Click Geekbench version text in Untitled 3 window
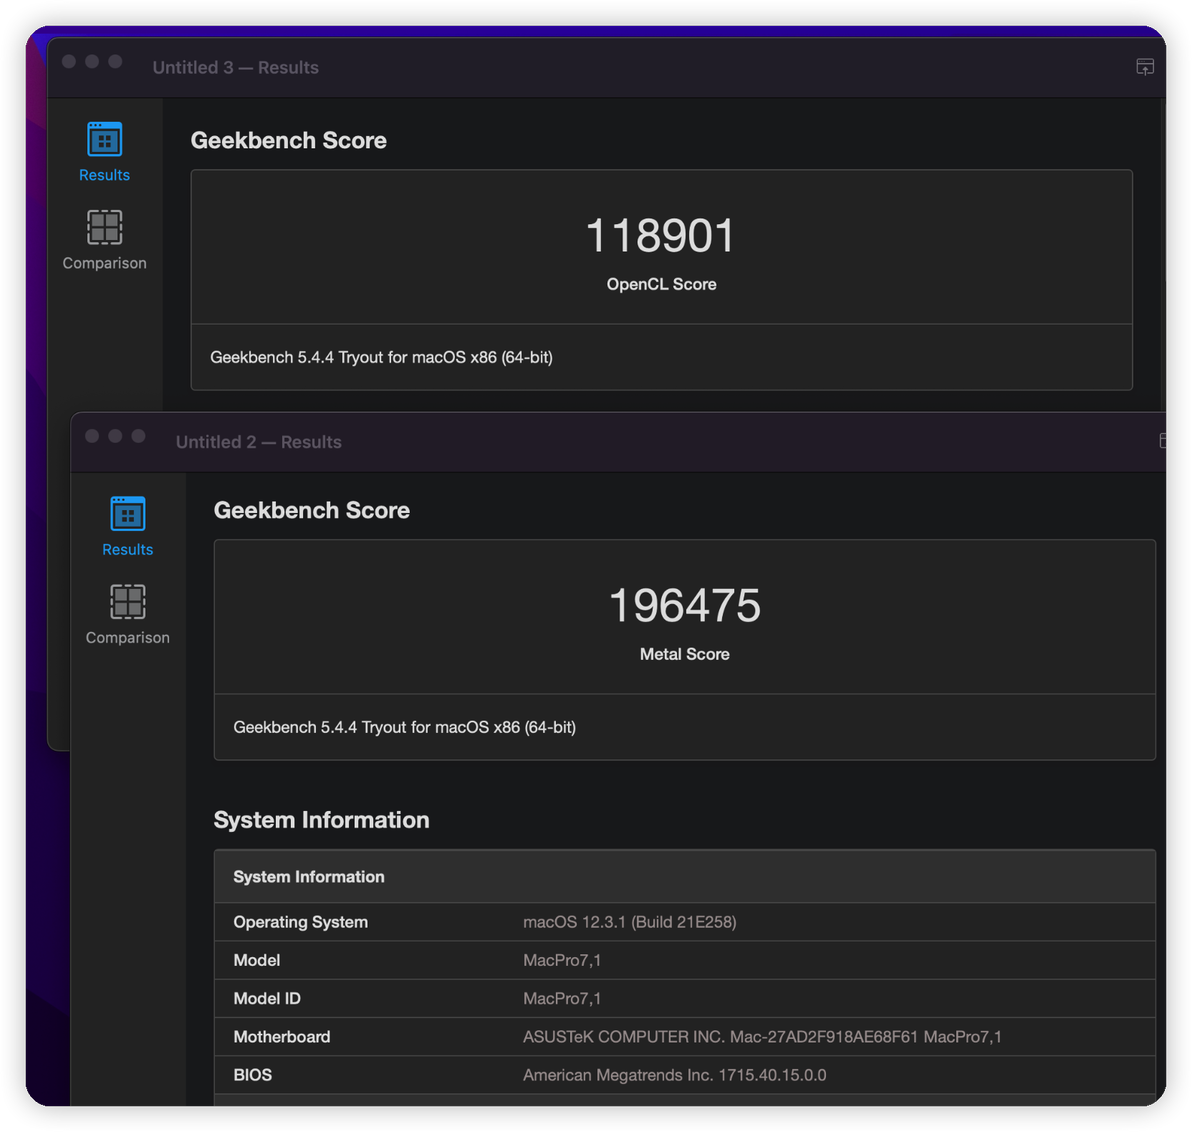This screenshot has width=1192, height=1132. click(382, 357)
